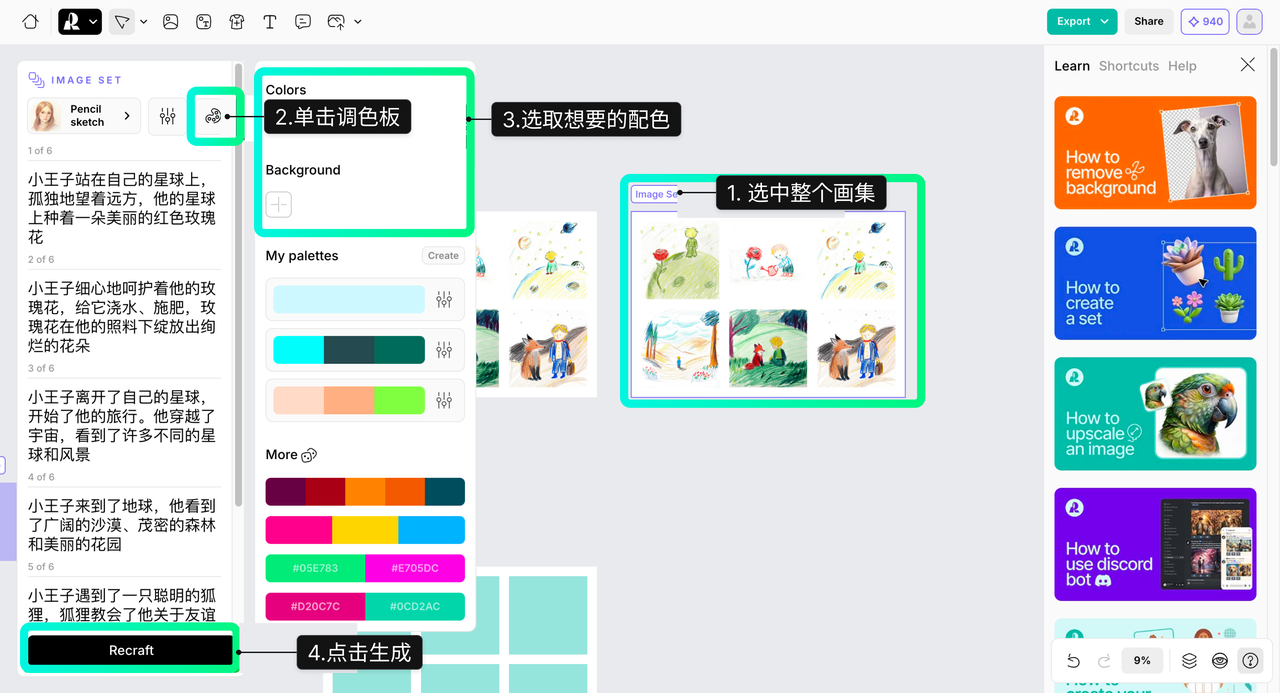Open the Export dropdown
This screenshot has width=1280, height=693.
coord(1082,21)
